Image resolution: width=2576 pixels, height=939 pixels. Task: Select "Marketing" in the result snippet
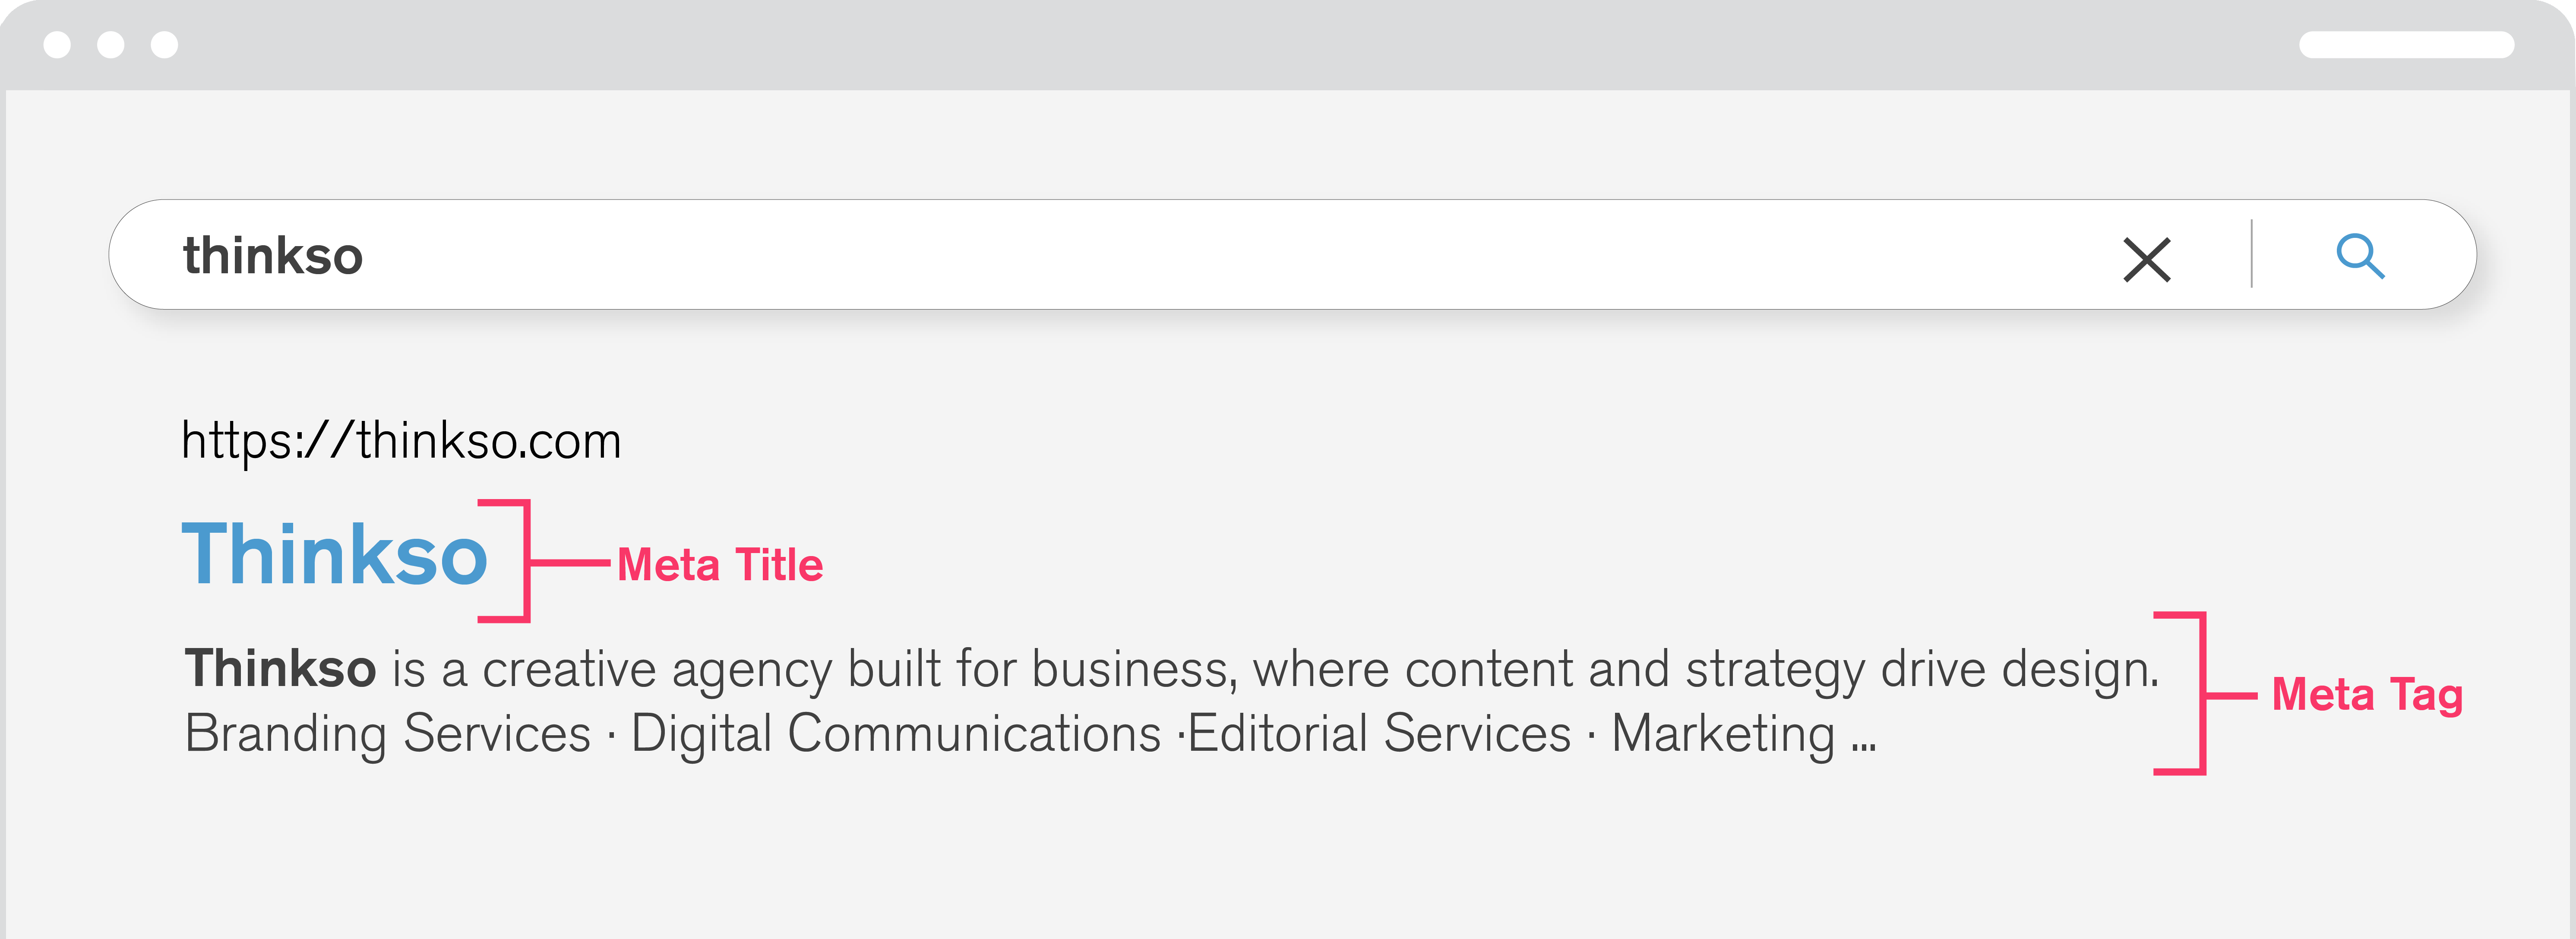pyautogui.click(x=1723, y=734)
